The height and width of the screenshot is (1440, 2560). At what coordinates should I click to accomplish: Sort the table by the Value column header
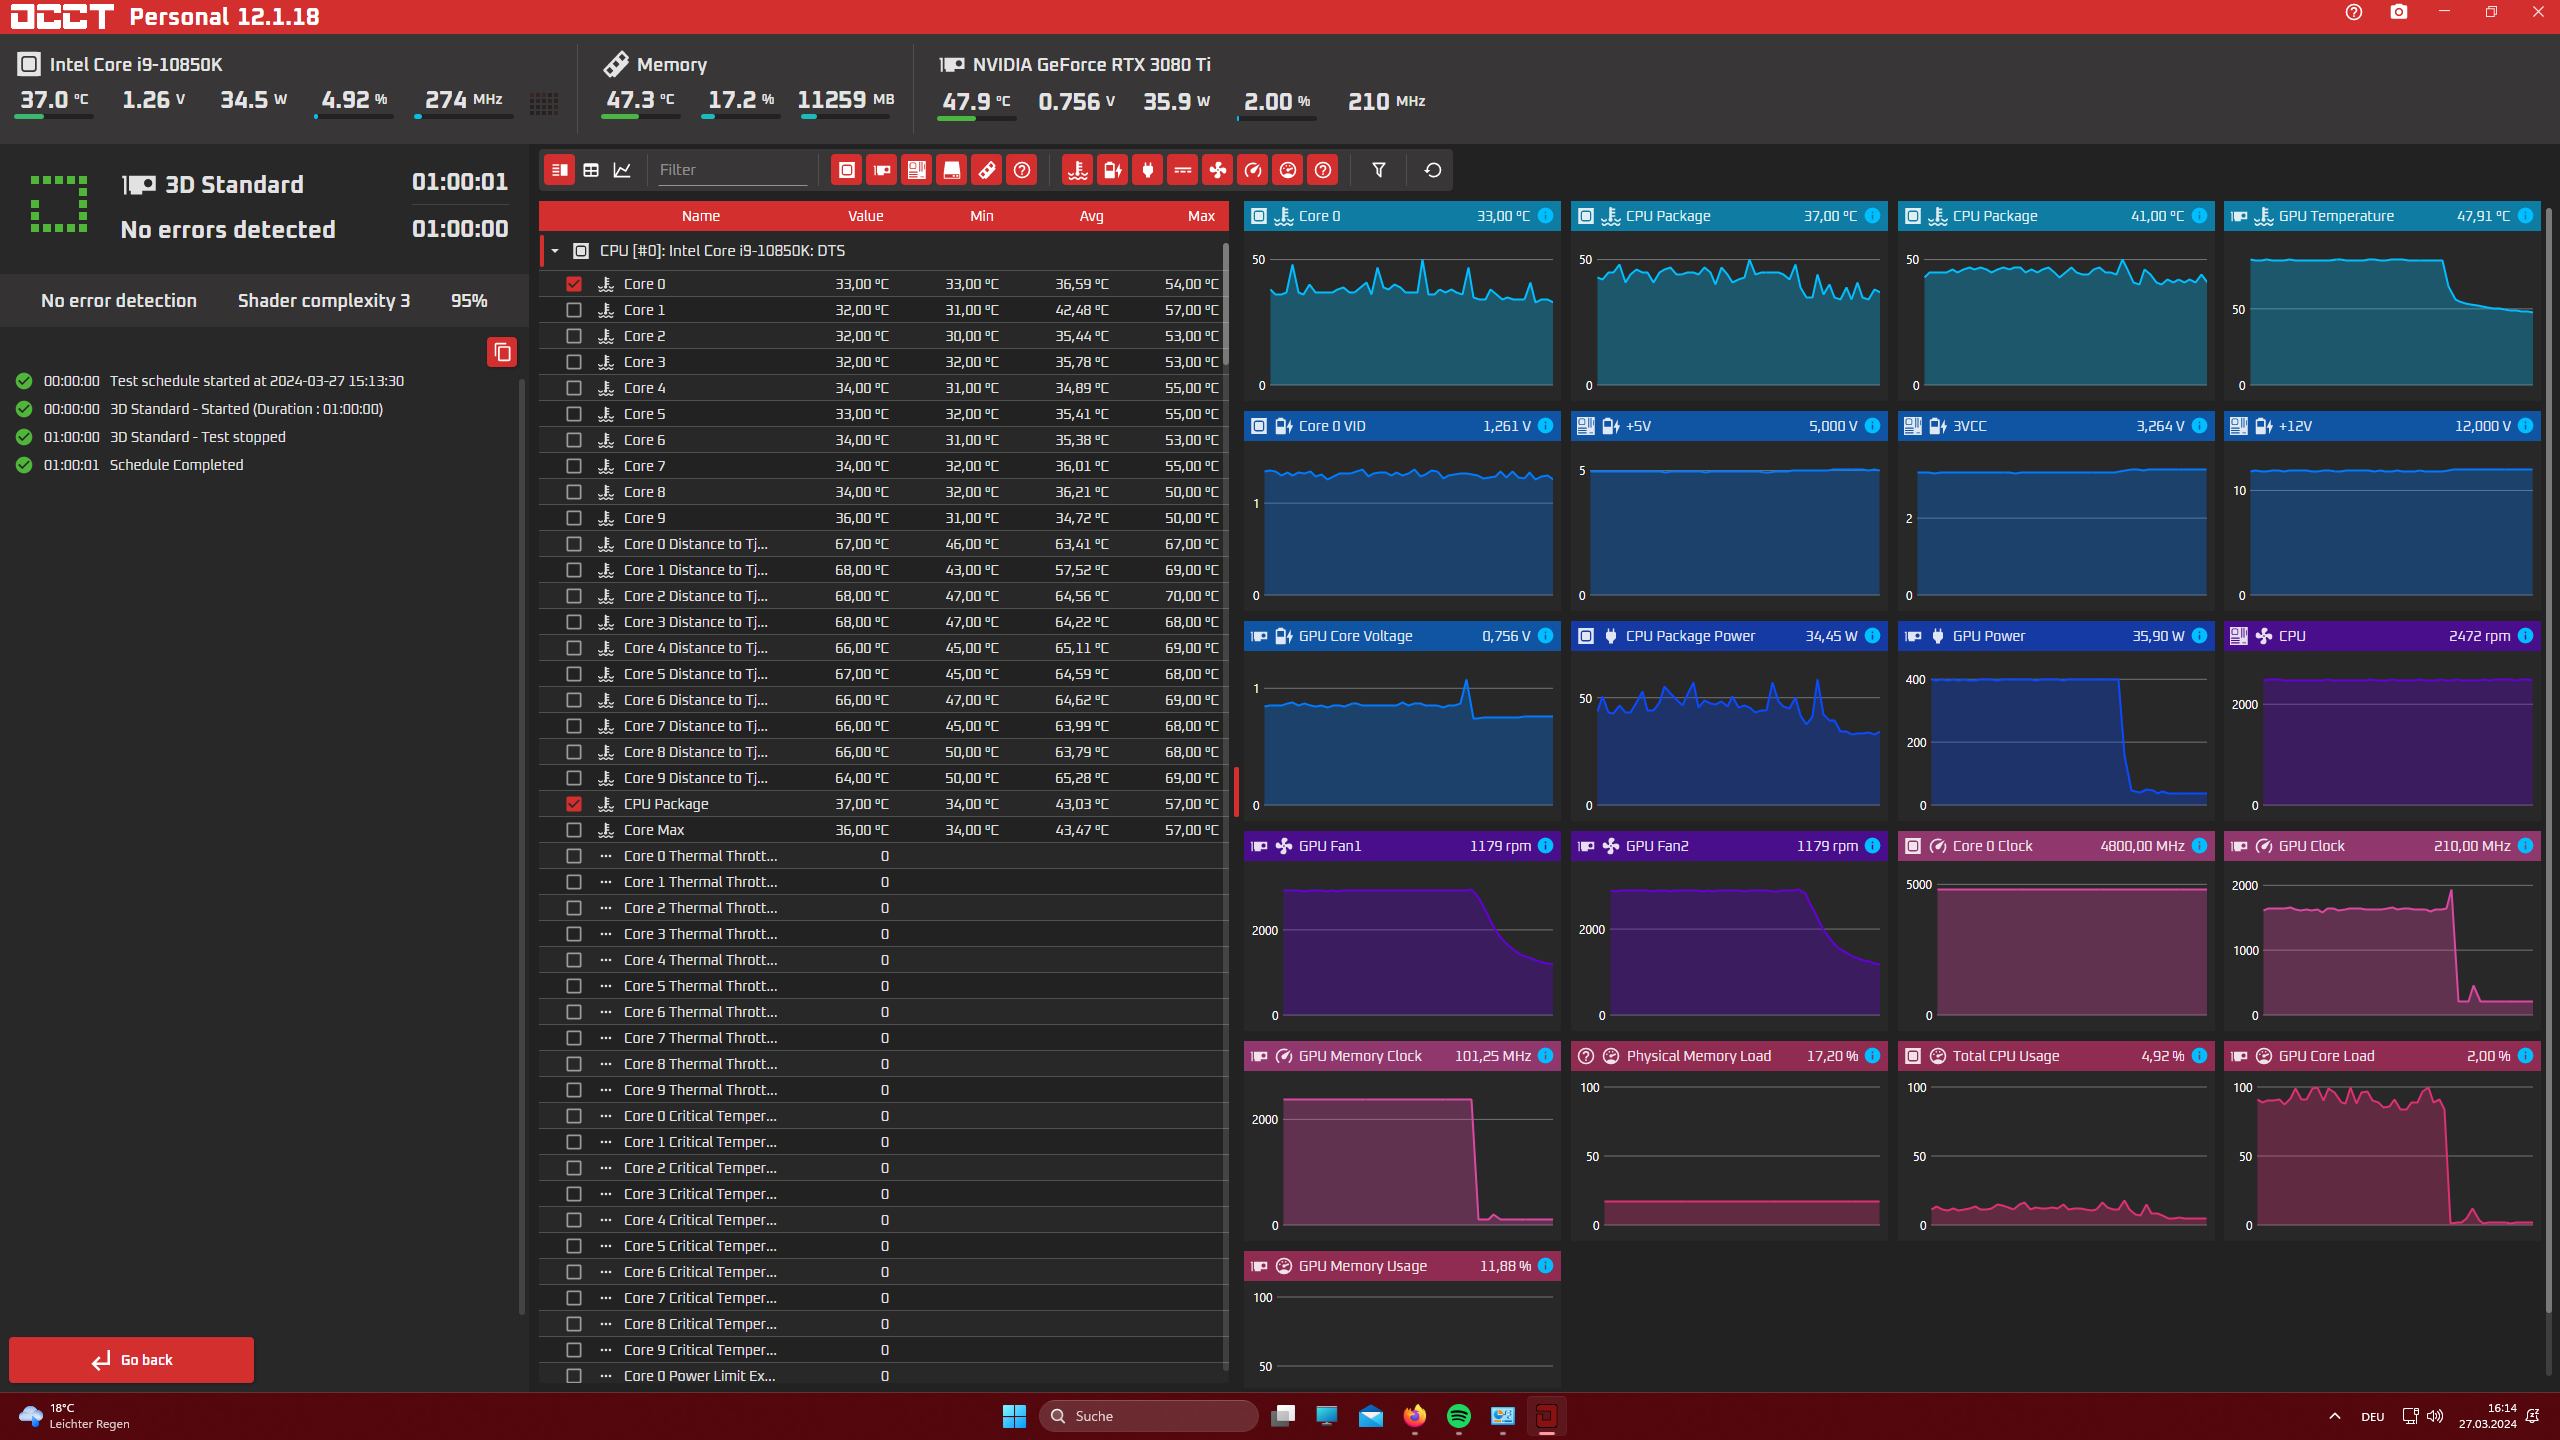click(866, 216)
